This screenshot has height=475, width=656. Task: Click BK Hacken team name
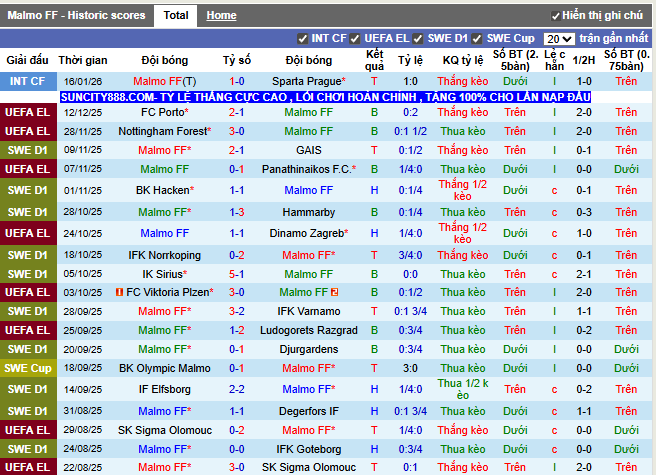(164, 190)
